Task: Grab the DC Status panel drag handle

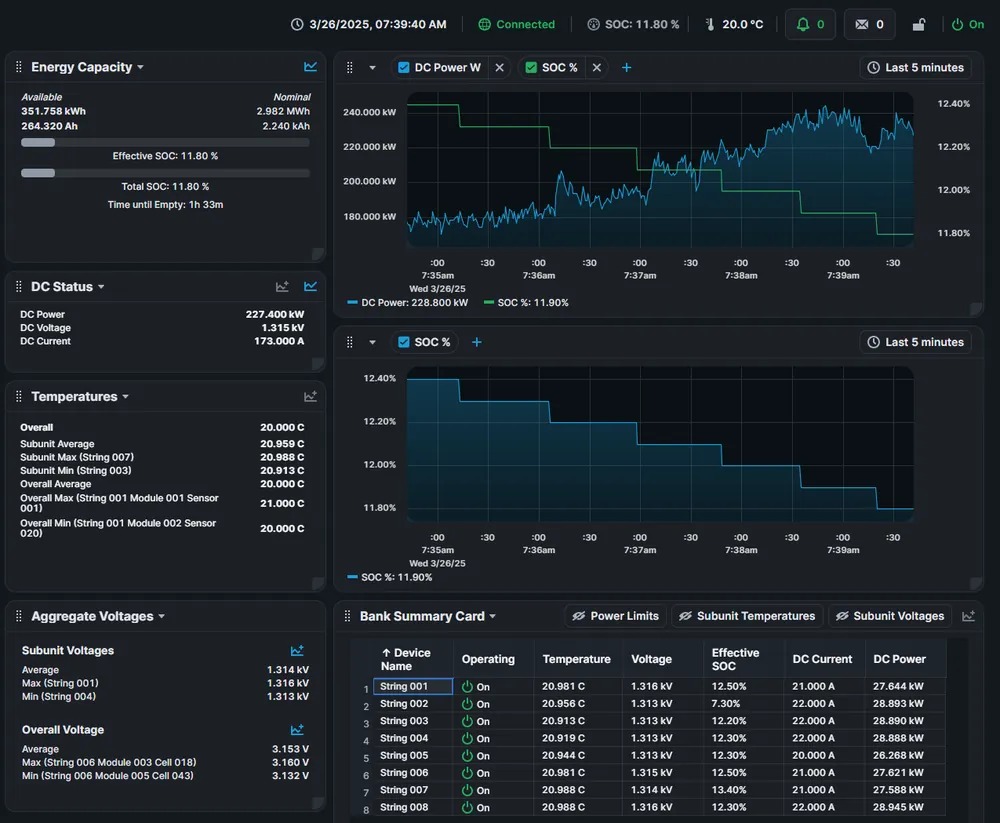Action: coord(18,286)
